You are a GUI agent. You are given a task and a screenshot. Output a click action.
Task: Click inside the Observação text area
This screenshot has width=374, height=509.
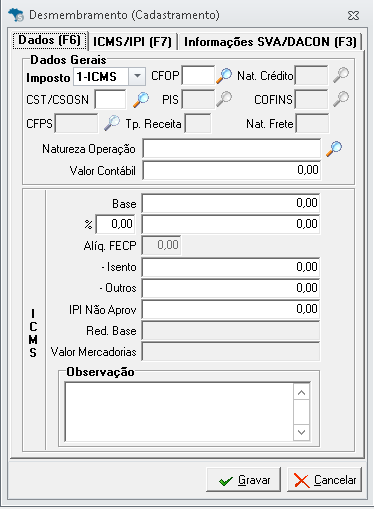(x=179, y=412)
